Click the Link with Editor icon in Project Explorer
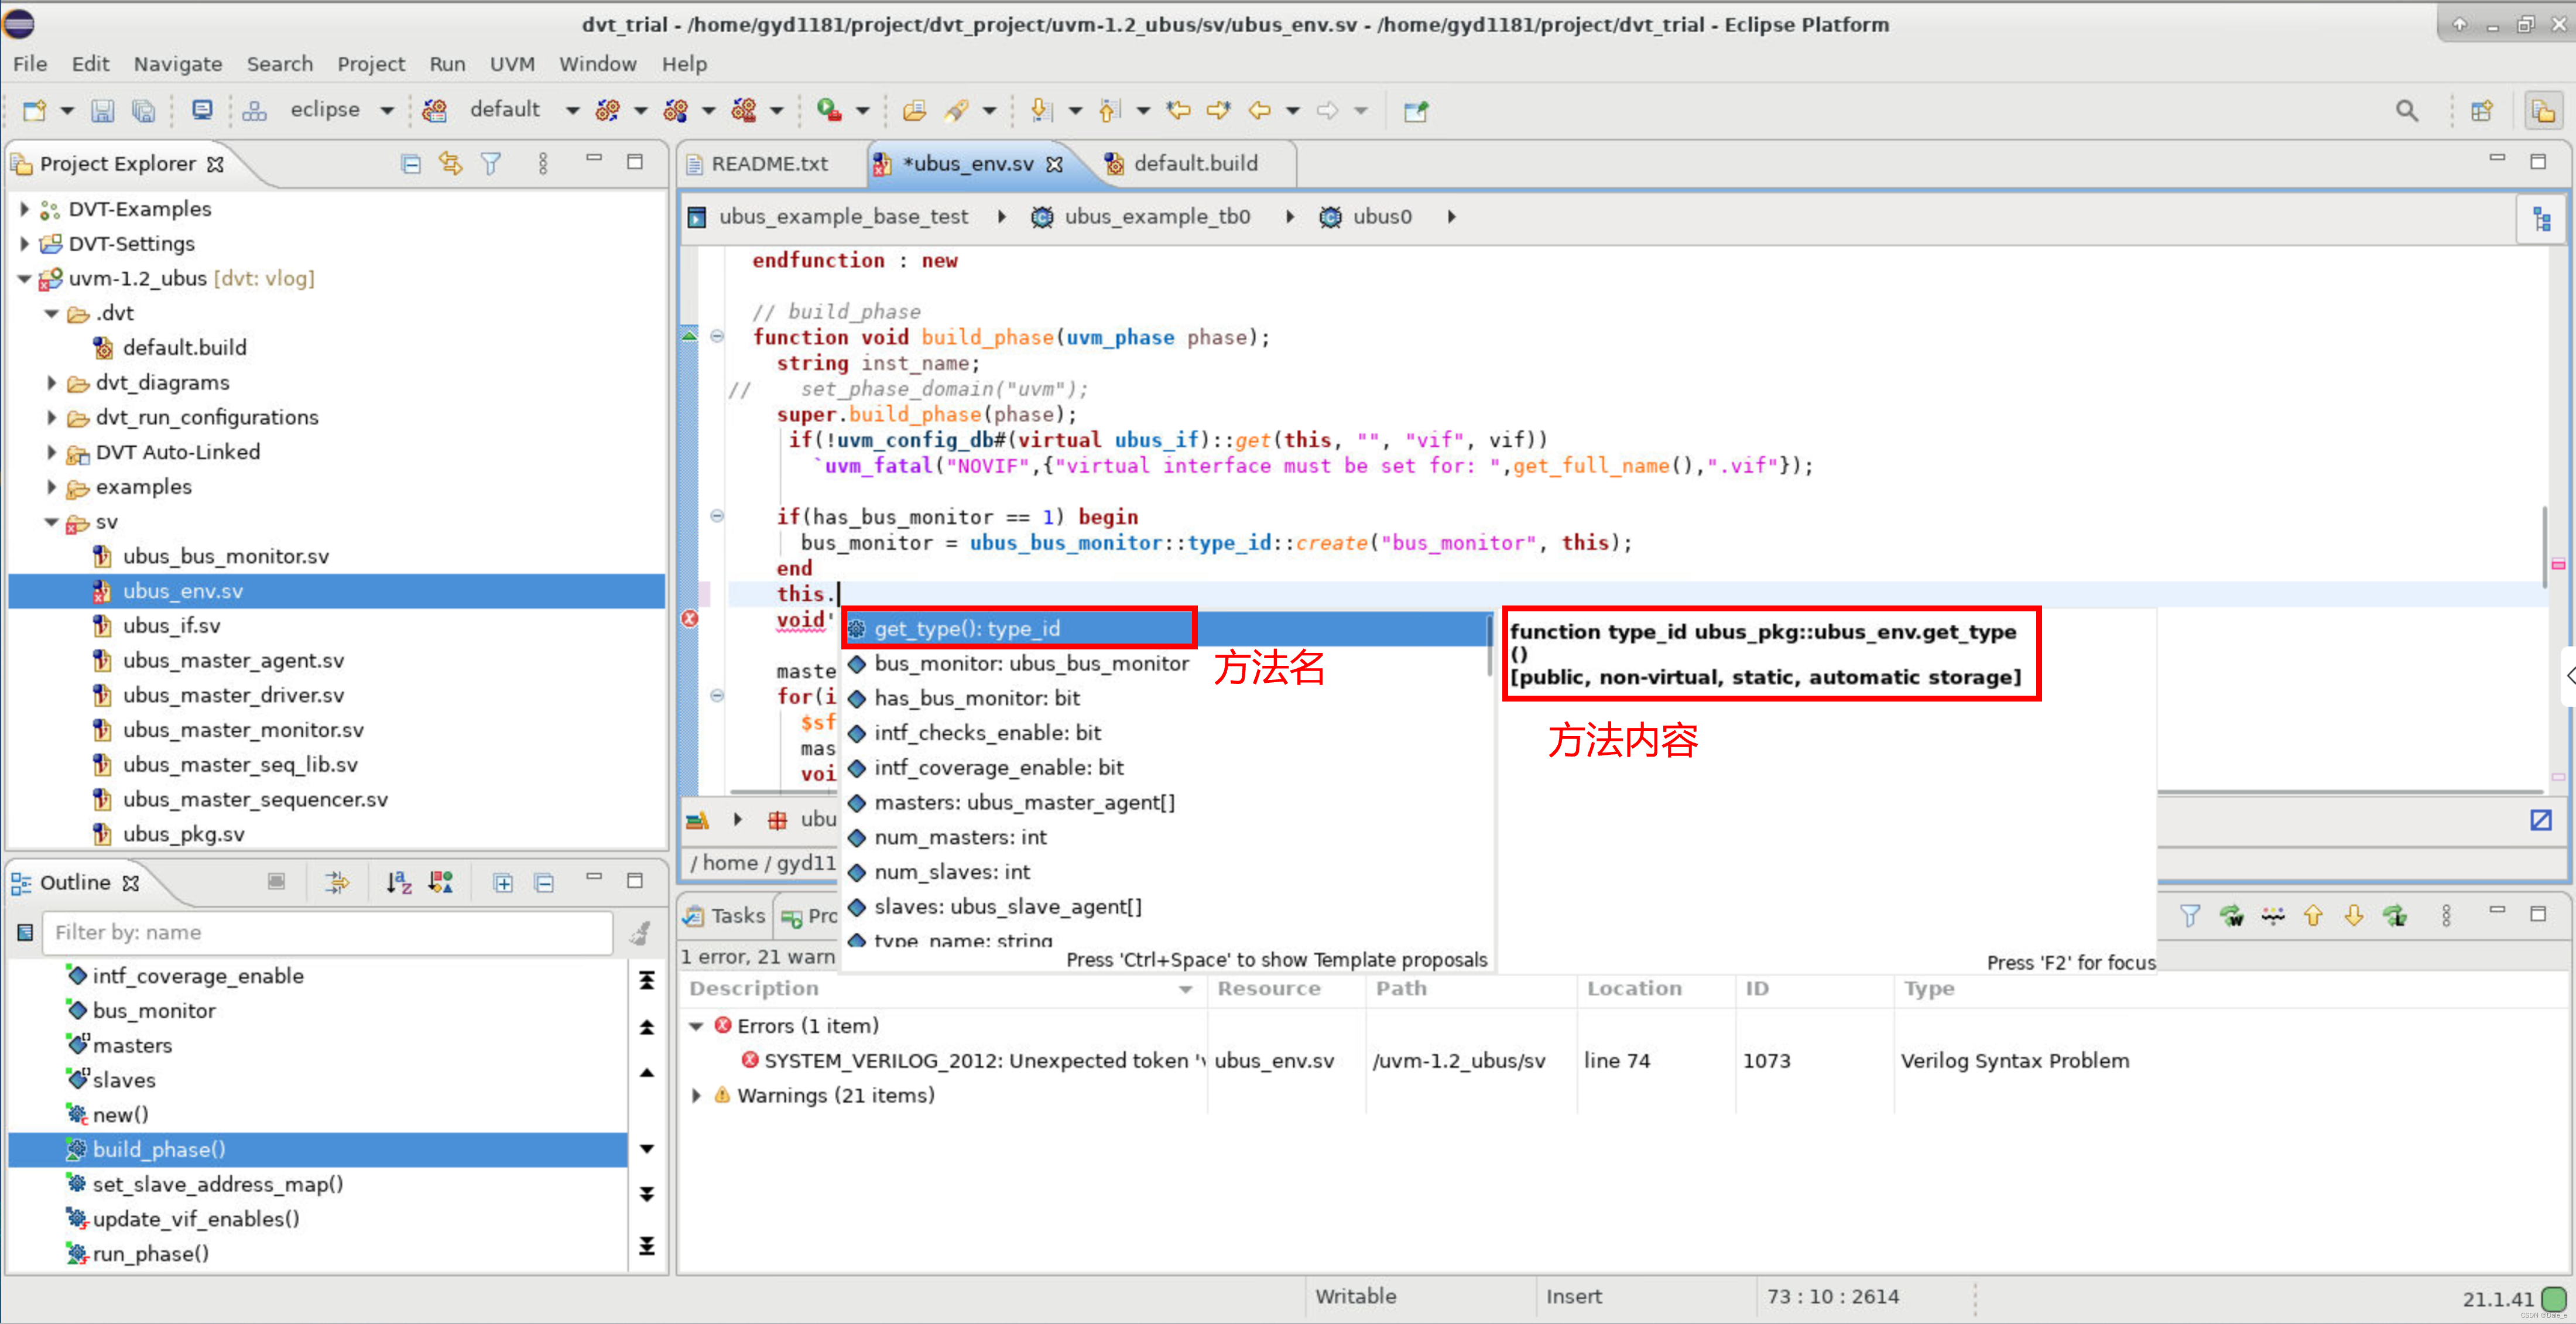2576x1324 pixels. pos(450,163)
